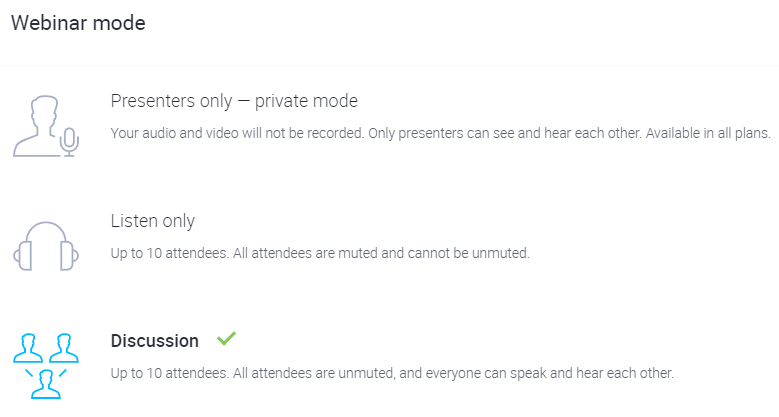The height and width of the screenshot is (417, 779).
Task: Select the Listen only mode title
Action: [x=153, y=221]
